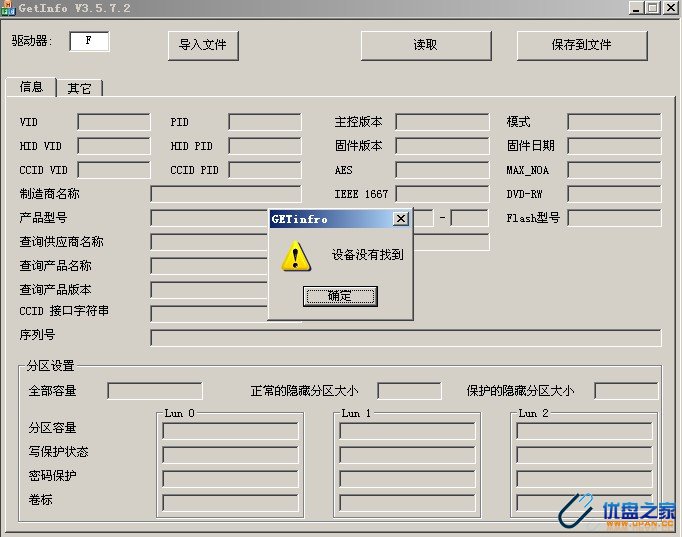The image size is (682, 537).
Task: Click the 主控版本 field
Action: click(442, 122)
